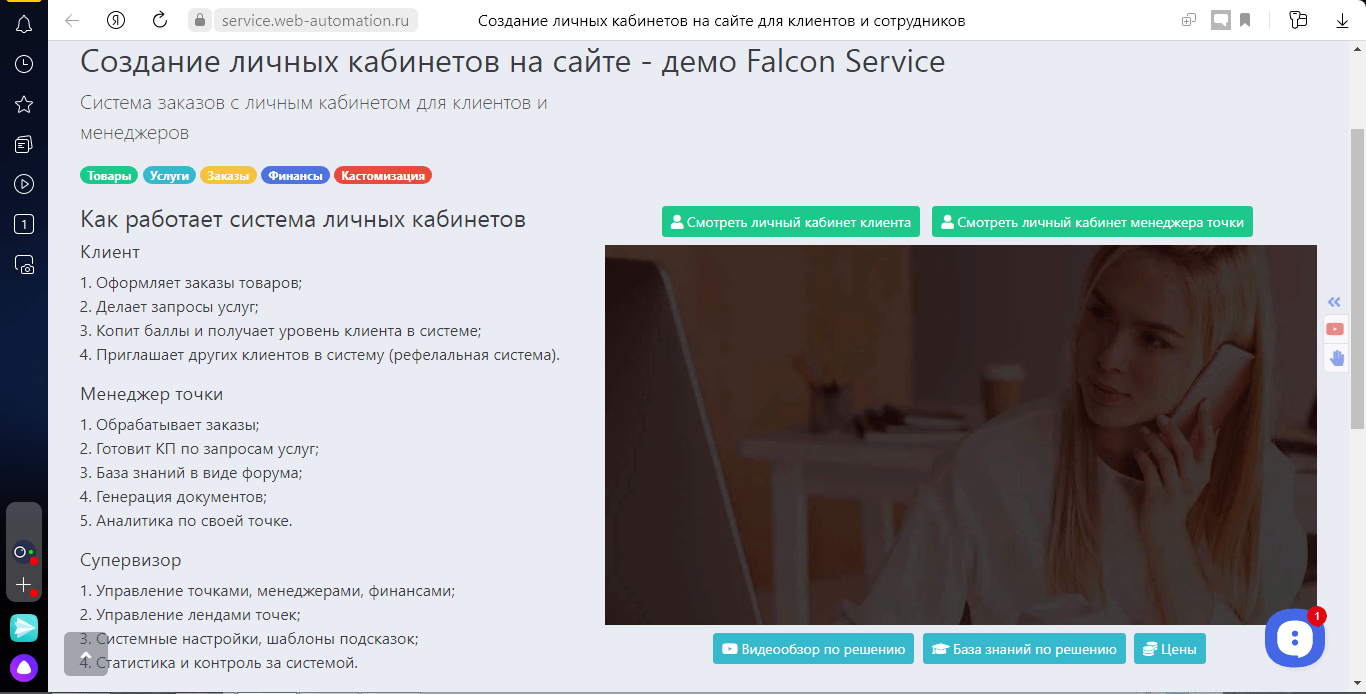Click text 'Оформляет заказы товаров'
The image size is (1366, 694).
[x=197, y=283]
